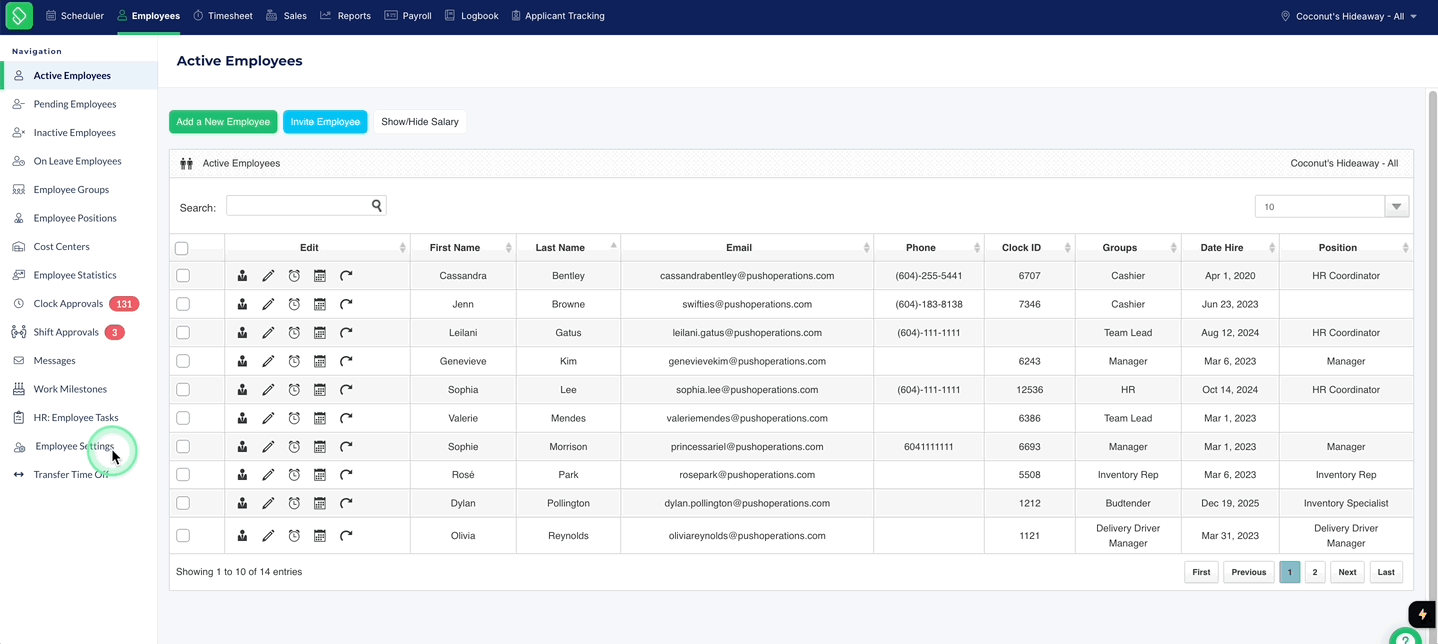This screenshot has width=1438, height=644.
Task: Click pencil edit icon for Olivia Reynolds
Action: 268,536
